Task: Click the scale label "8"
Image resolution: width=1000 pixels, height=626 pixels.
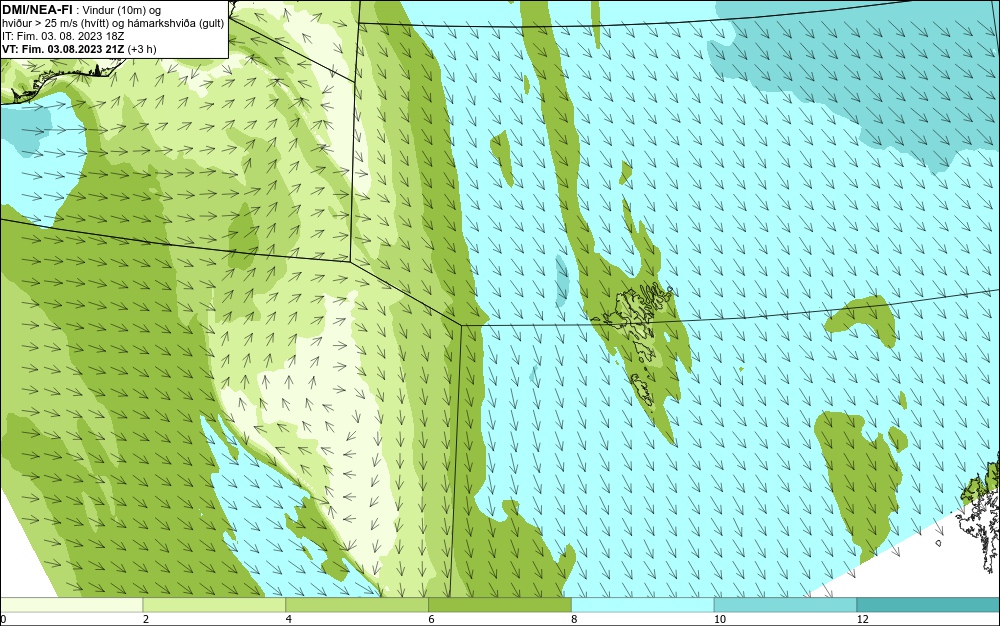Action: click(575, 619)
